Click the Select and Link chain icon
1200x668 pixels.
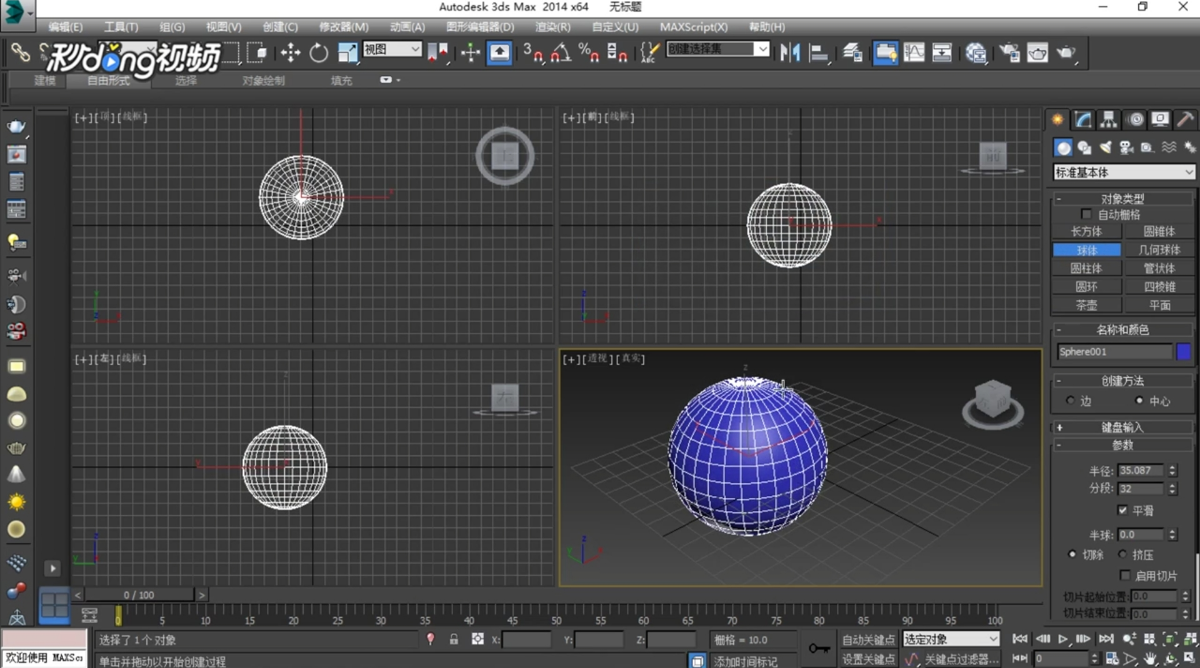(x=20, y=53)
